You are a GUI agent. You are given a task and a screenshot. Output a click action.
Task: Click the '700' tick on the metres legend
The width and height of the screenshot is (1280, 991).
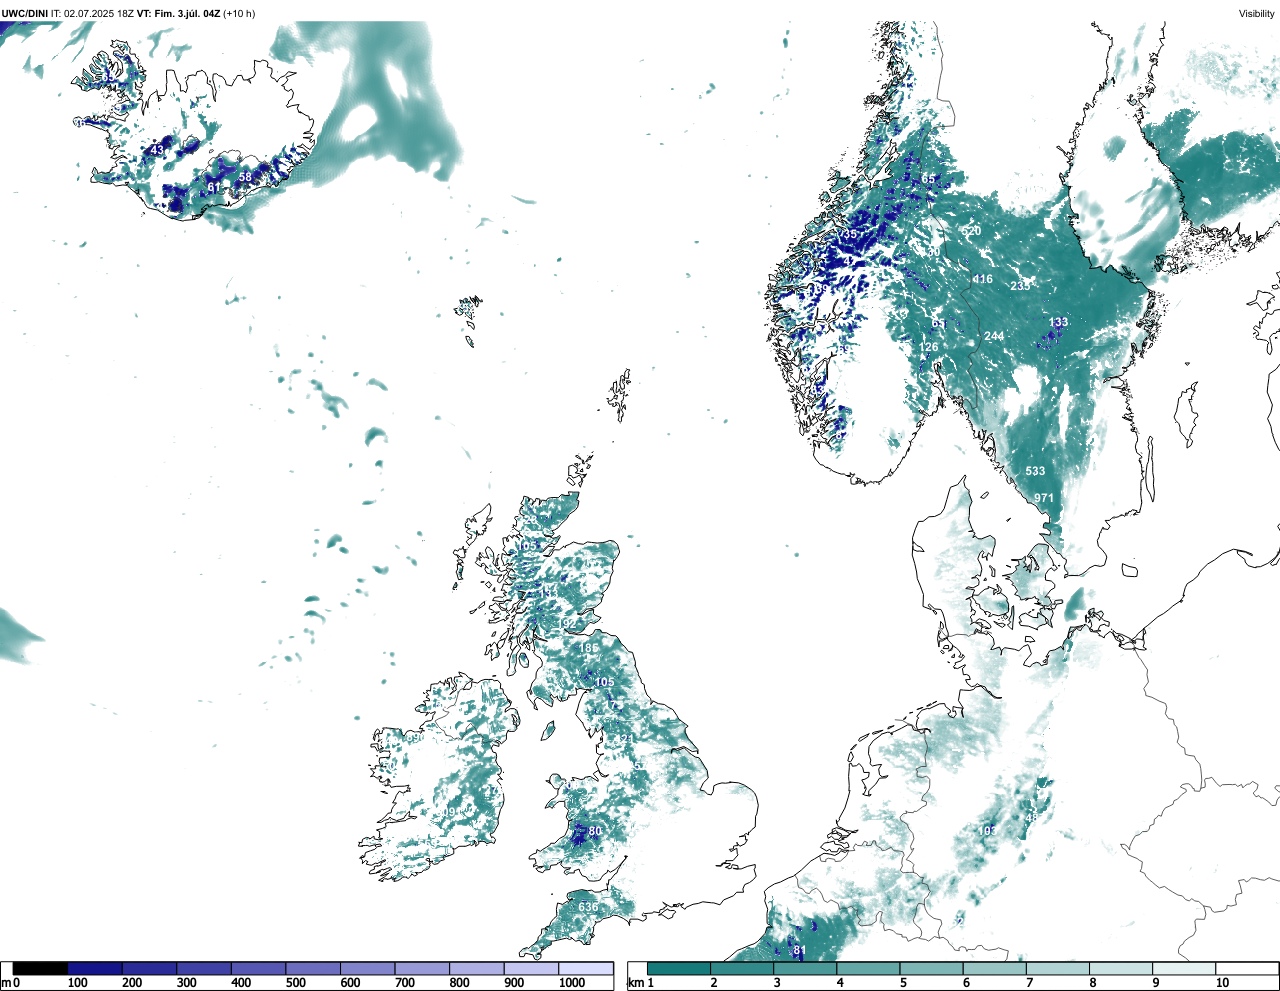[x=405, y=983]
